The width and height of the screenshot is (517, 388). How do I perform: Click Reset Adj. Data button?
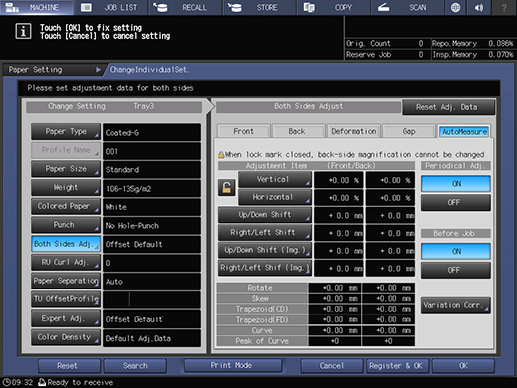pos(448,107)
